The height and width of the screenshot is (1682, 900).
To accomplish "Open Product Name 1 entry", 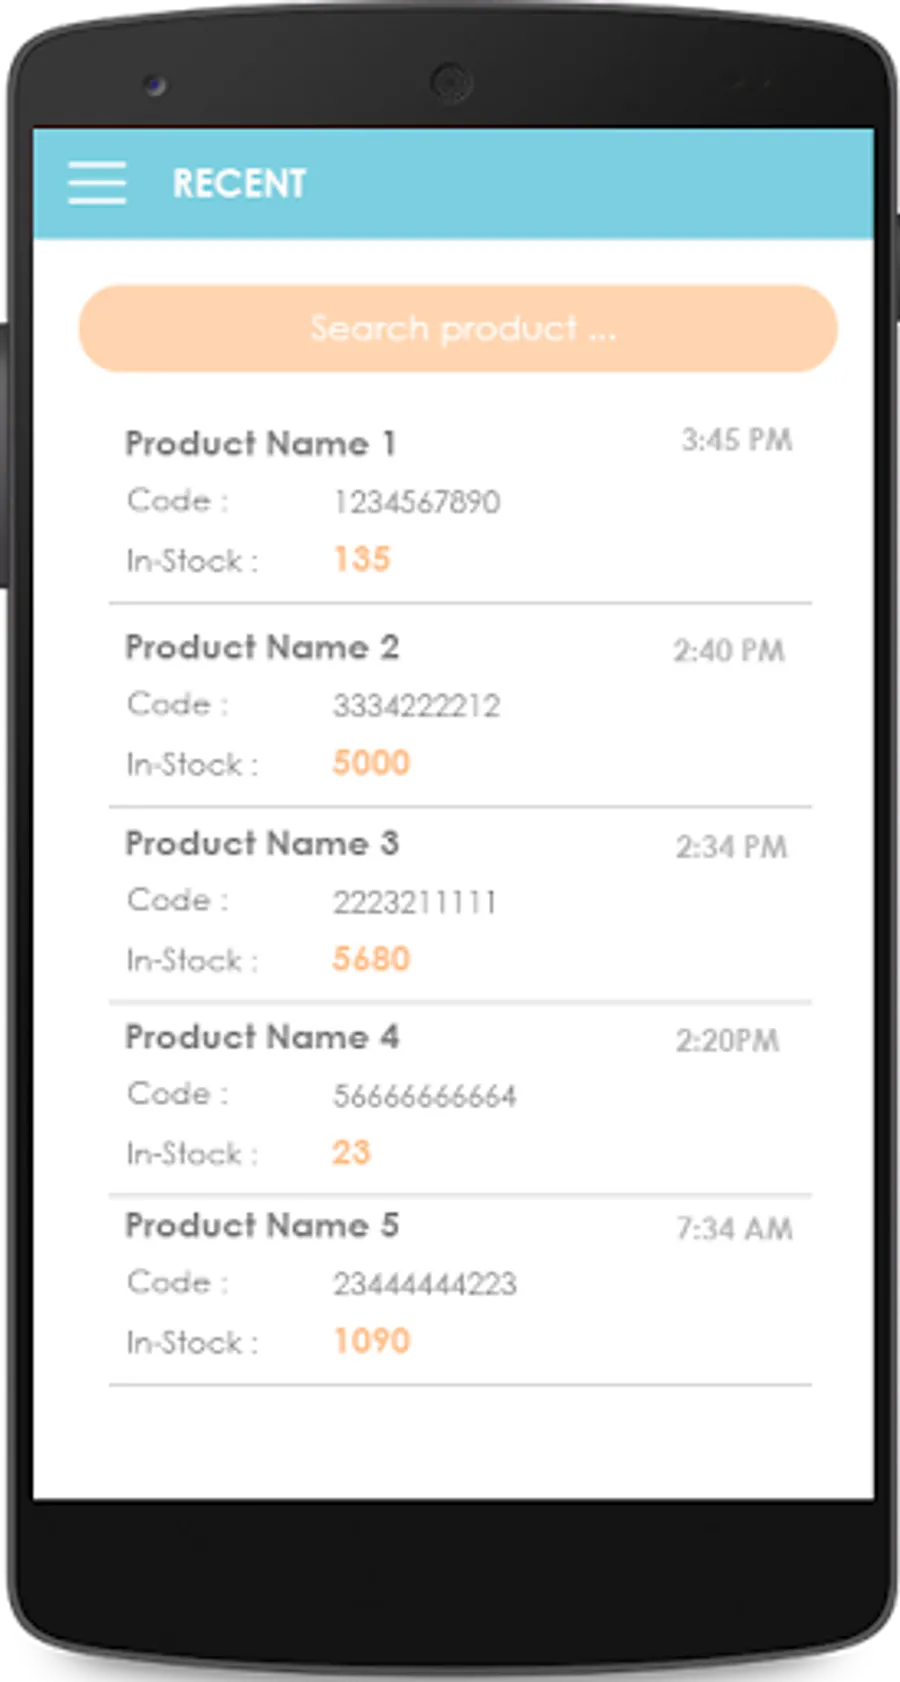I will [260, 443].
